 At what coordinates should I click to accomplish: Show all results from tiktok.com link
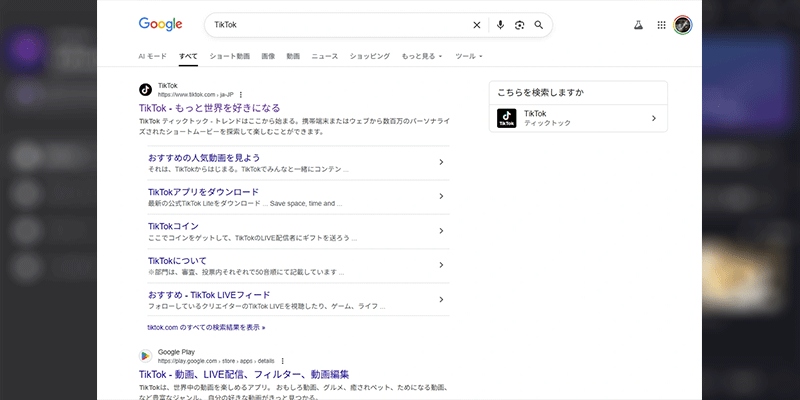click(x=206, y=328)
